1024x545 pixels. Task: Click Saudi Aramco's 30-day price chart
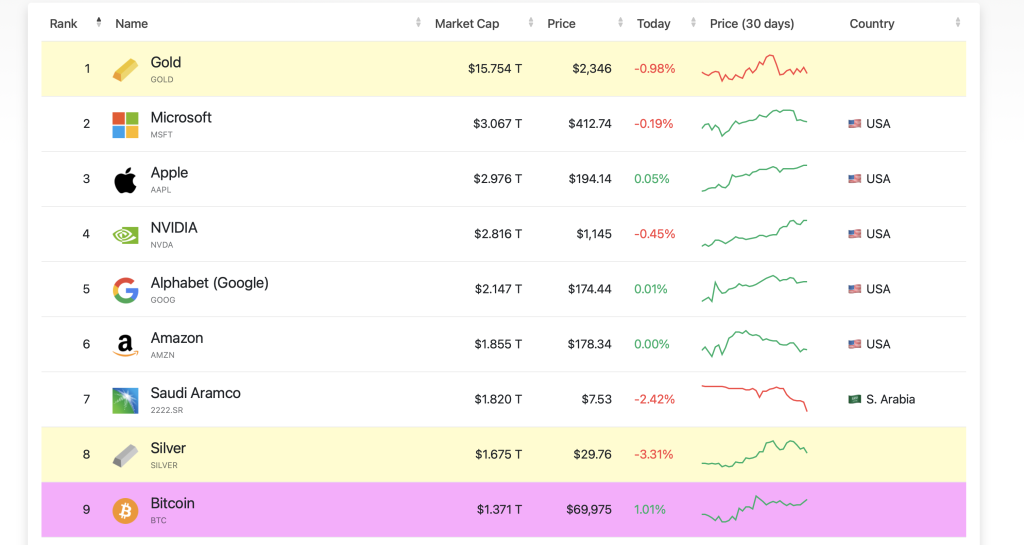point(754,398)
